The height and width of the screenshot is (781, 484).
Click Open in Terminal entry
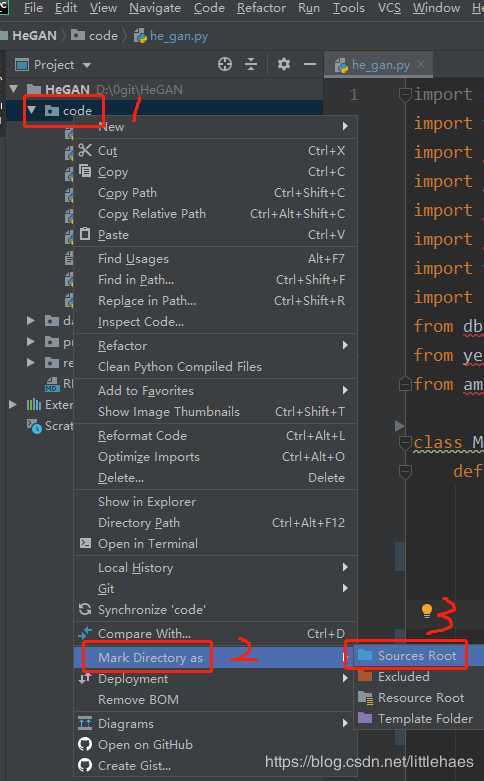148,543
